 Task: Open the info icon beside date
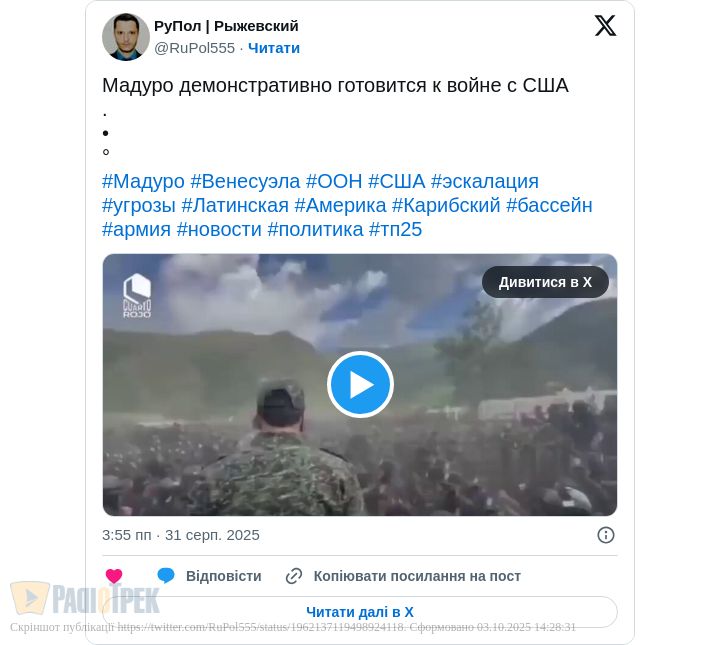point(606,535)
